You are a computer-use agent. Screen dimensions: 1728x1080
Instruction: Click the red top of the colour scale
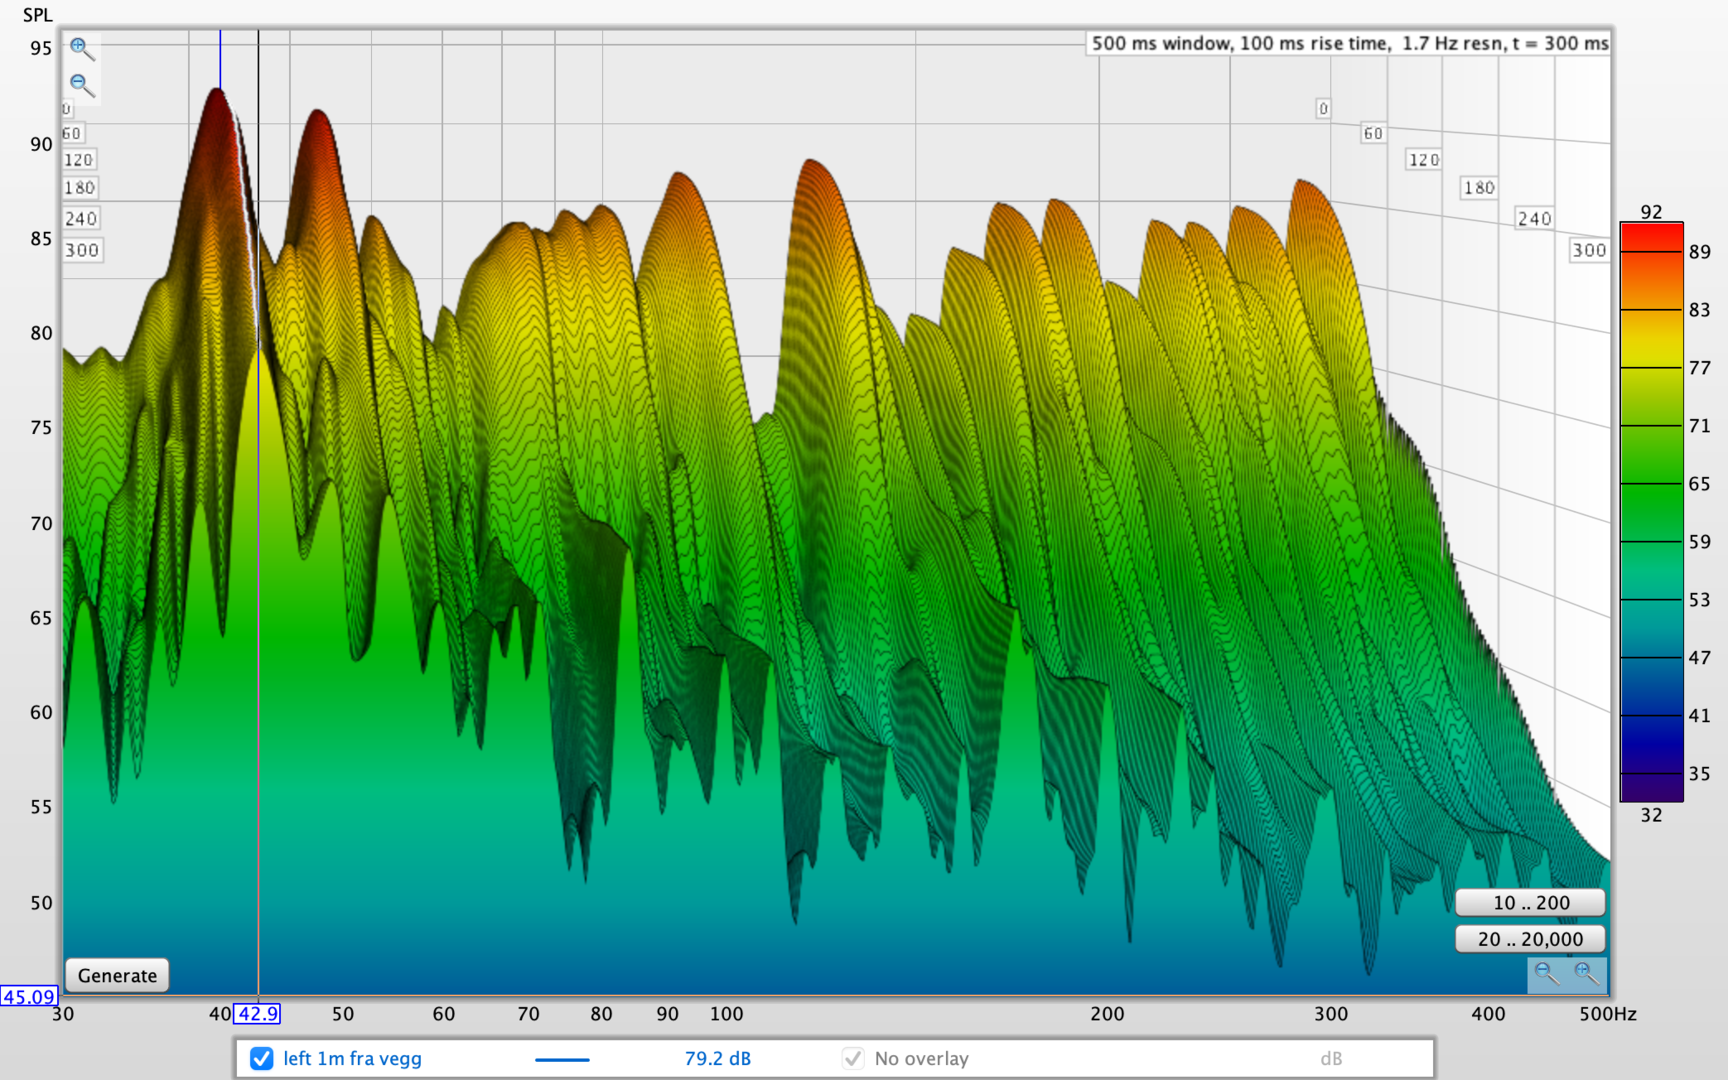click(x=1651, y=238)
